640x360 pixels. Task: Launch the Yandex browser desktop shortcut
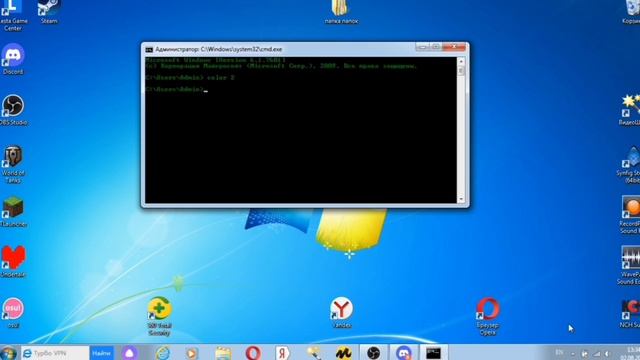(x=341, y=313)
